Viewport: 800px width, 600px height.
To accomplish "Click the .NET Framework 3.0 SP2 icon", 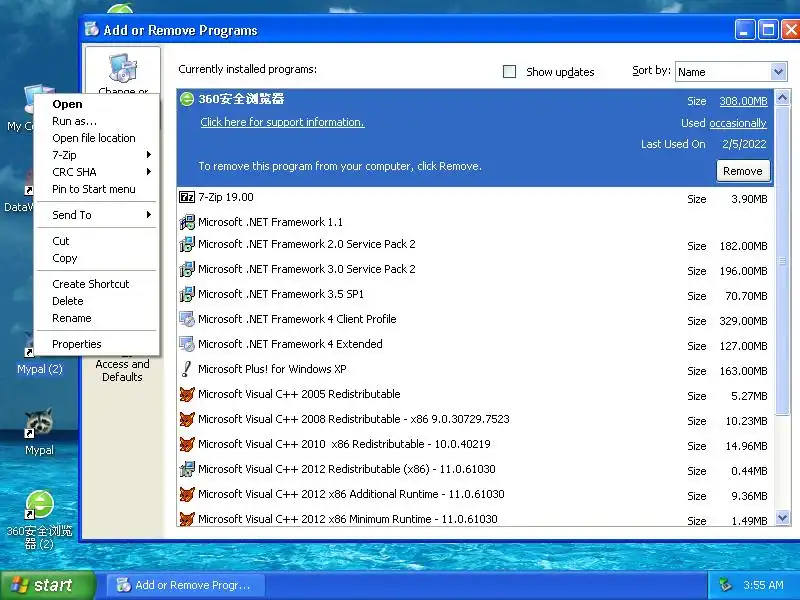I will [187, 269].
